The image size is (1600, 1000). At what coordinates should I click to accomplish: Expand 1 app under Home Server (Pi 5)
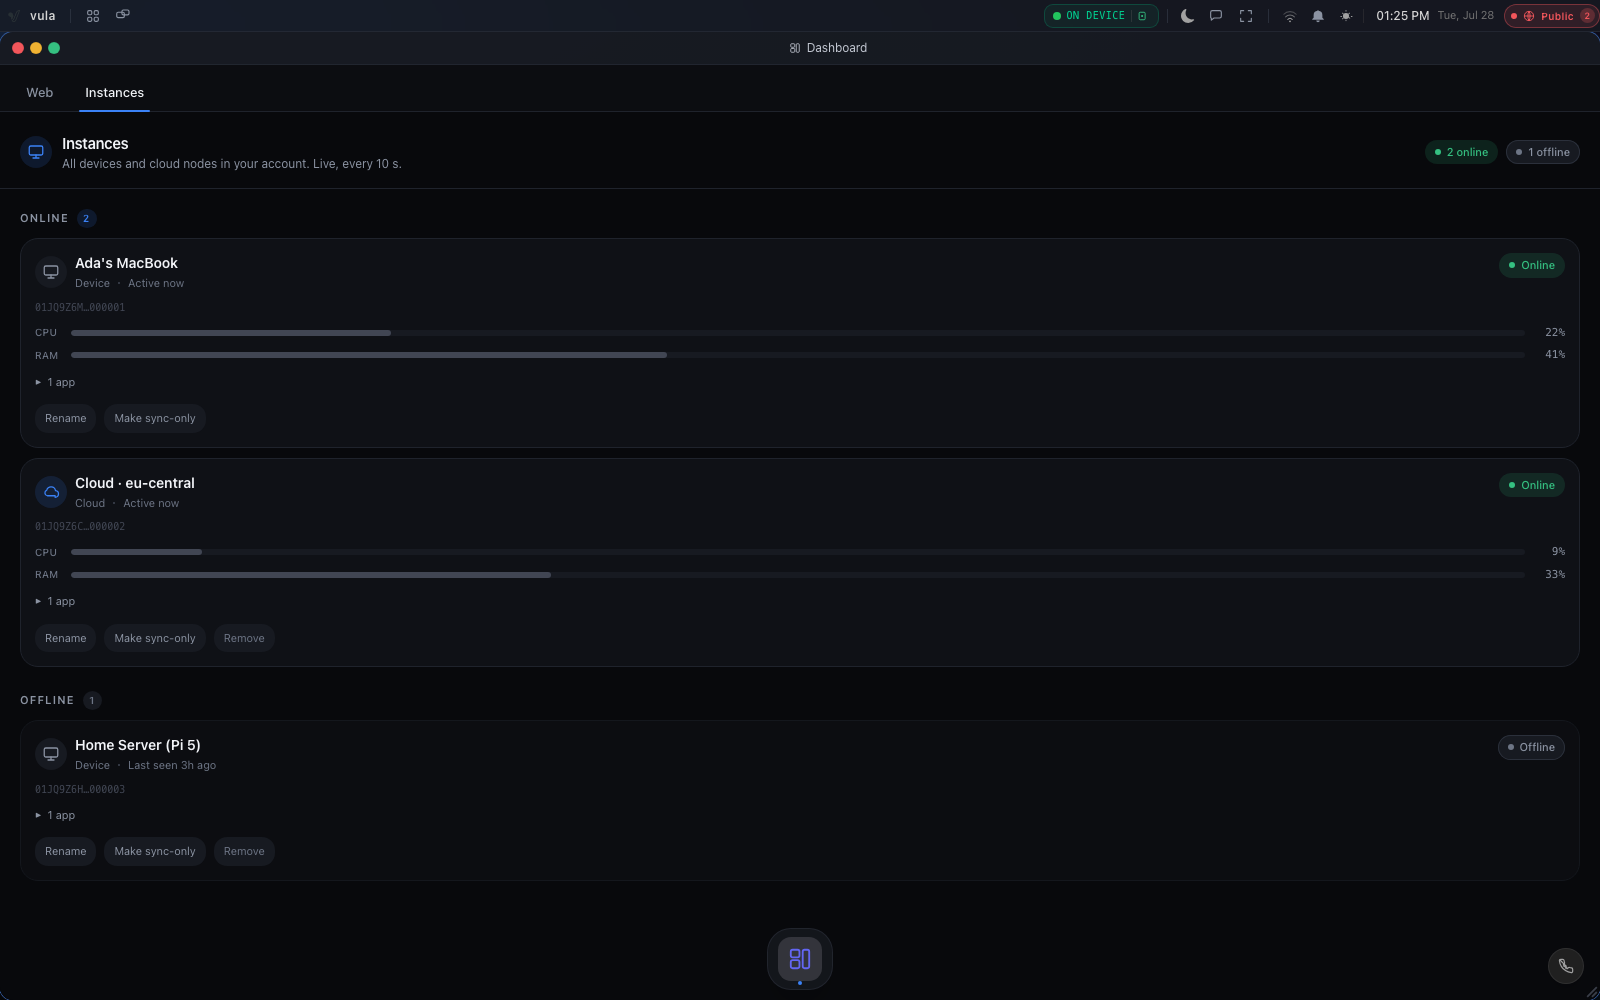56,815
